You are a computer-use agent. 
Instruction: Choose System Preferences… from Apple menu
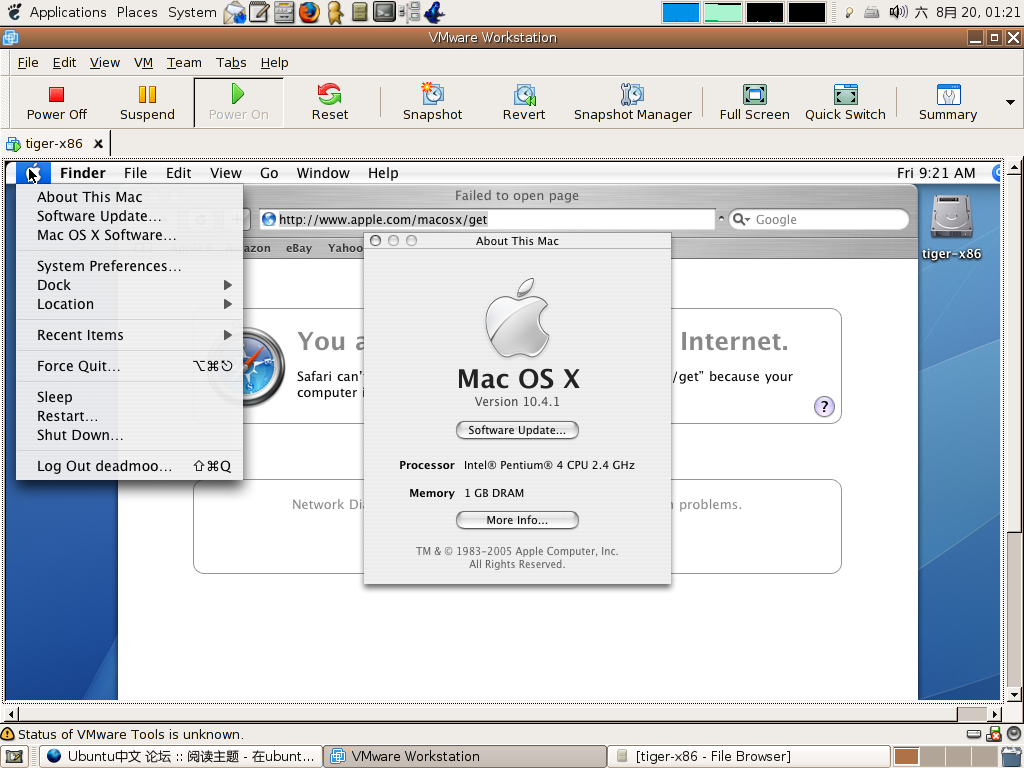click(x=129, y=266)
